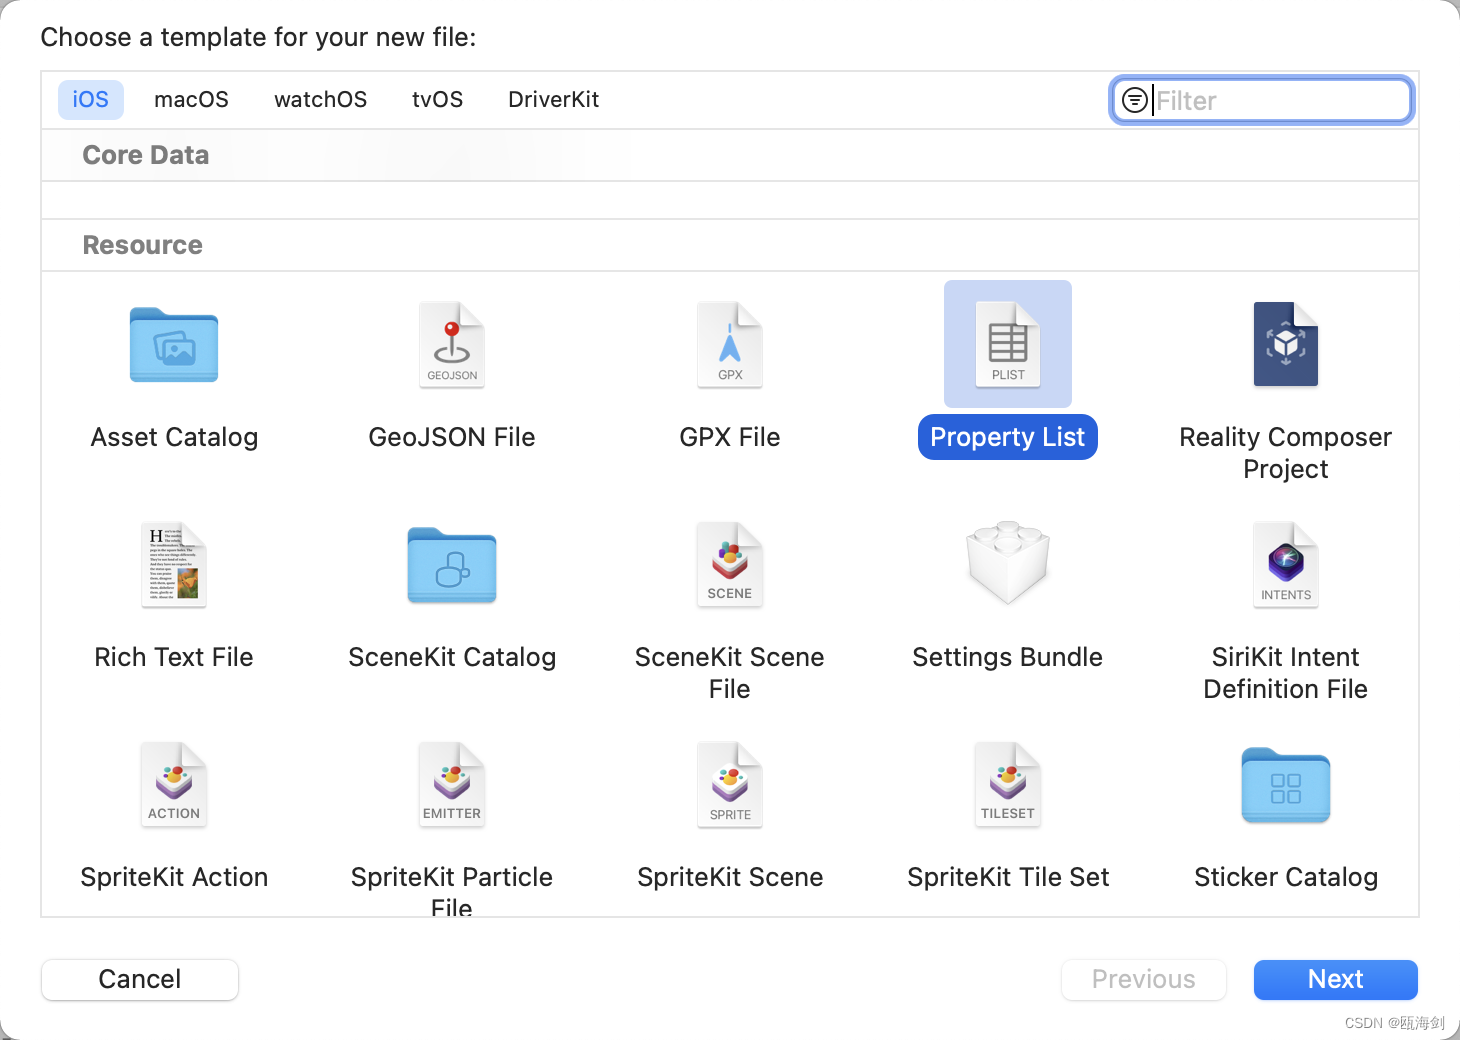This screenshot has height=1040, width=1460.
Task: Pick the SiriKit Intent Definition icon
Action: tap(1286, 565)
